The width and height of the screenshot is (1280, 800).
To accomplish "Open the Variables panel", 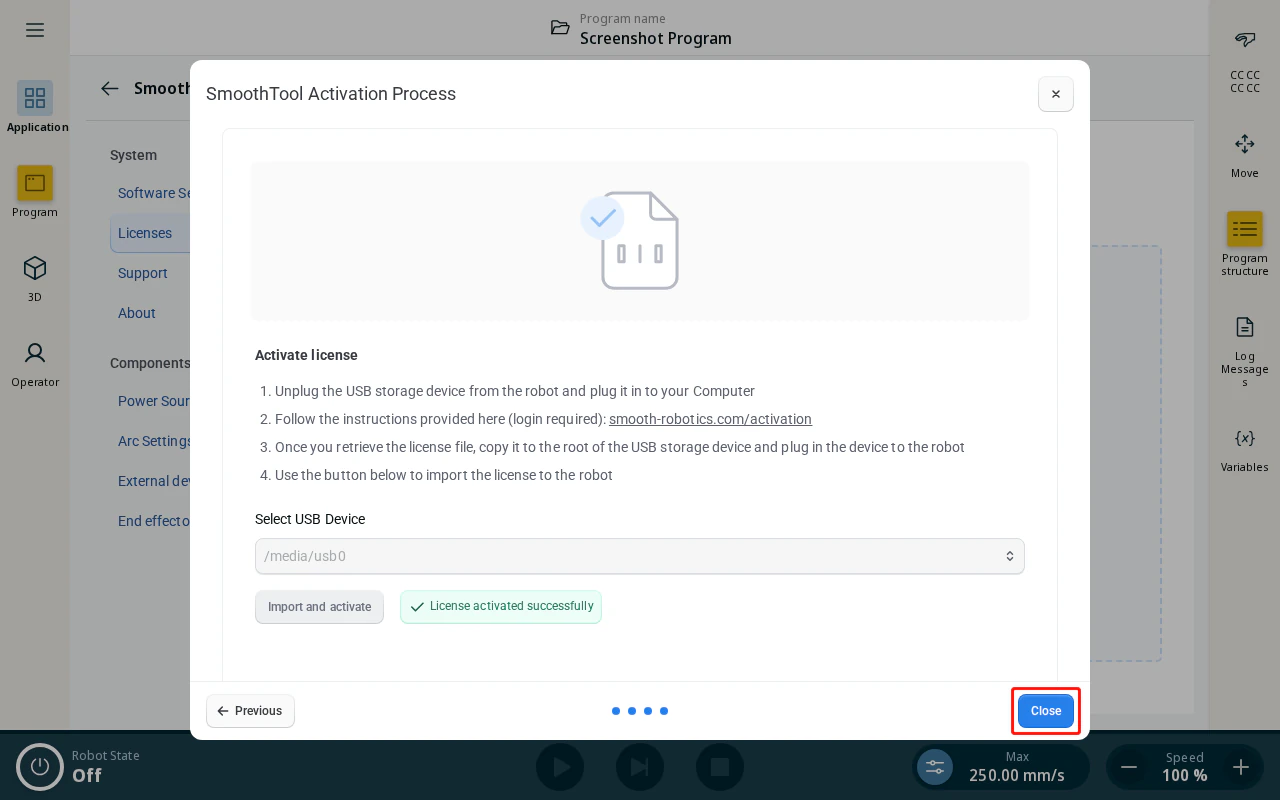I will click(1245, 438).
